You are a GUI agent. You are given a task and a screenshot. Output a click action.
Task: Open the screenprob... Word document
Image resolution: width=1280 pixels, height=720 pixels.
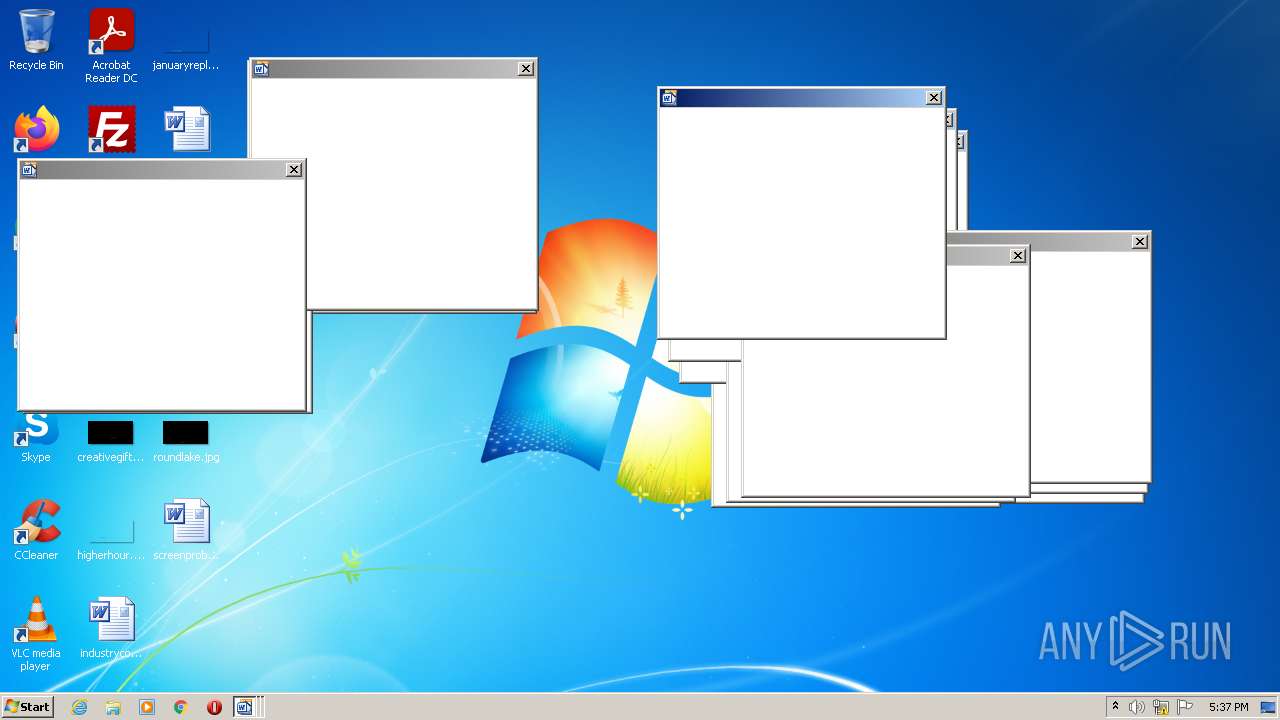(x=187, y=530)
